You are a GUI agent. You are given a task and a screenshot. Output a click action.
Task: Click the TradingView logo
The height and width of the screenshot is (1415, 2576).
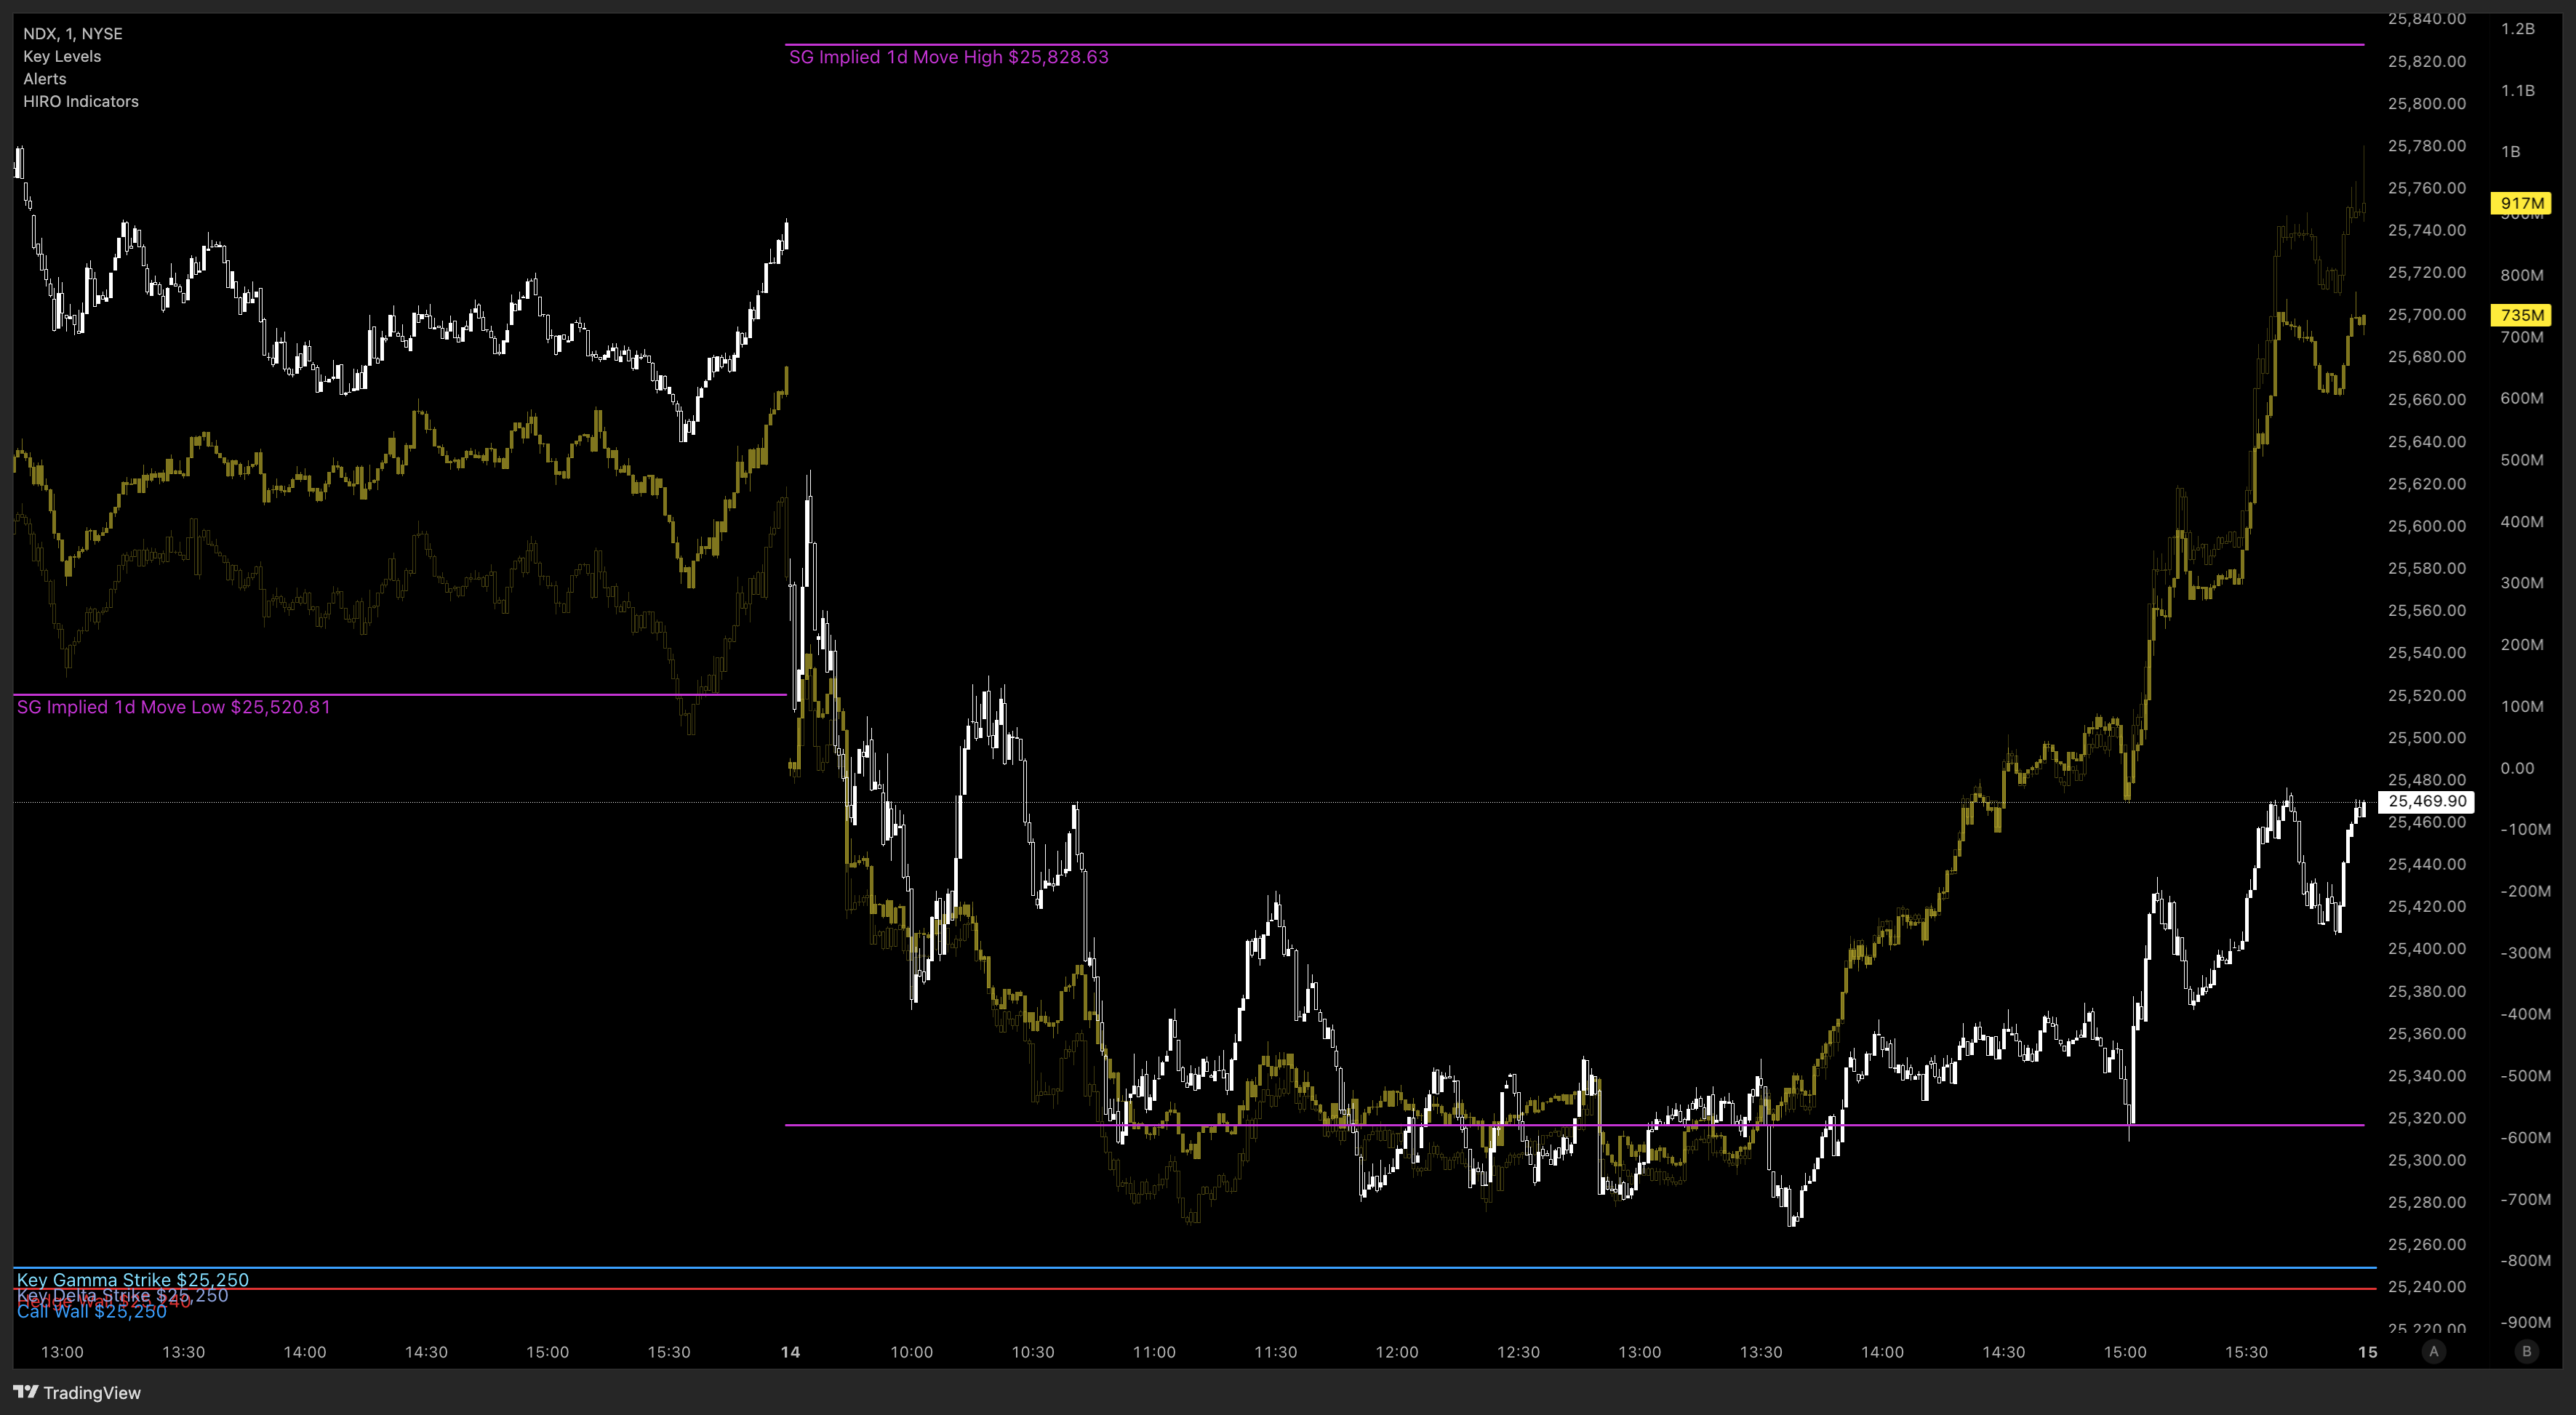[77, 1392]
